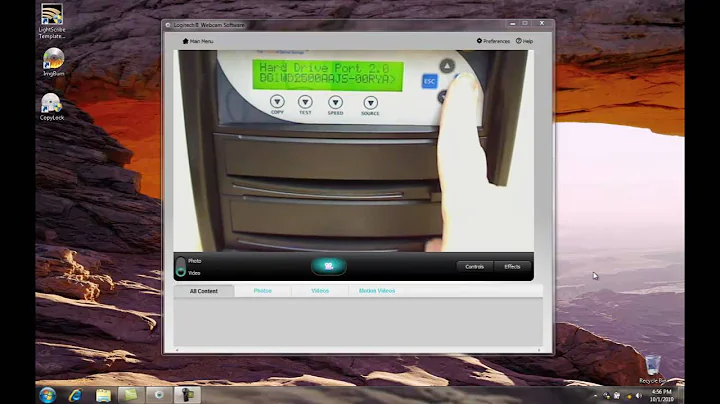The height and width of the screenshot is (404, 720).
Task: Click the taskbar clock showing 4:56 PM
Action: [661, 395]
